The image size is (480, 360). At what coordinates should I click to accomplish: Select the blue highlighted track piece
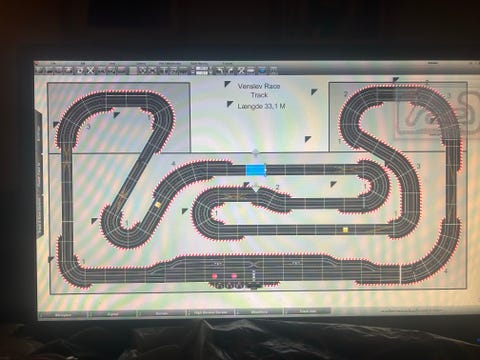pos(255,169)
